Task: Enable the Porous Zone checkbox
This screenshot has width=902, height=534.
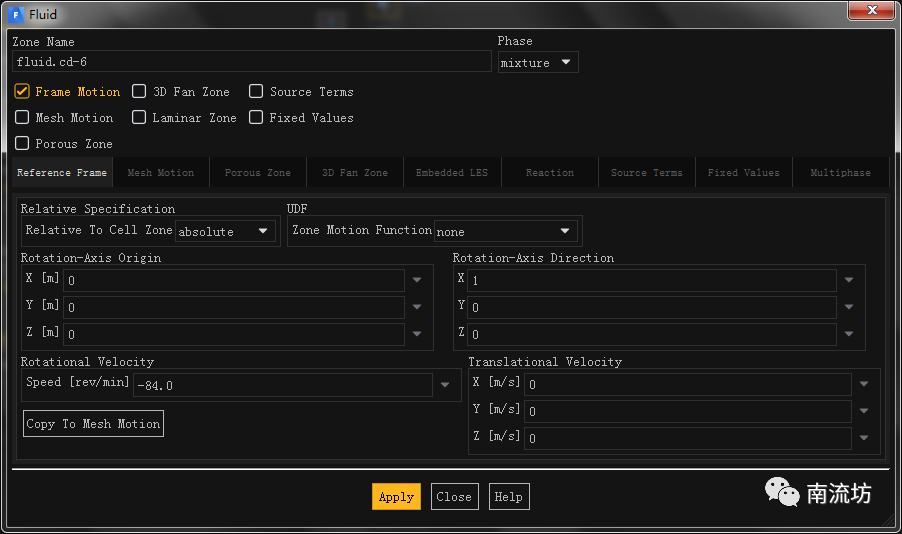Action: pyautogui.click(x=23, y=144)
